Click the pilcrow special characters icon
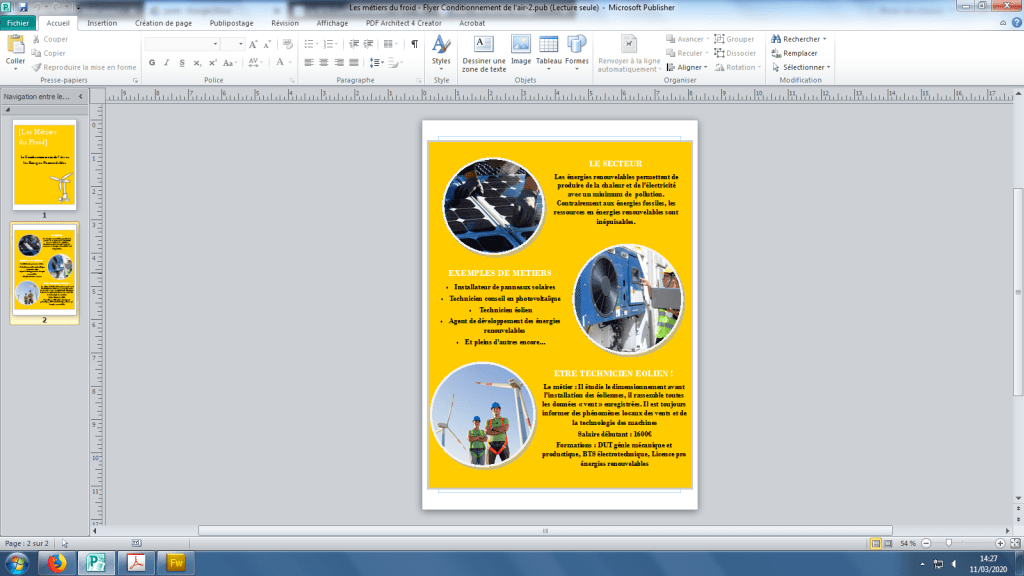 [x=414, y=45]
